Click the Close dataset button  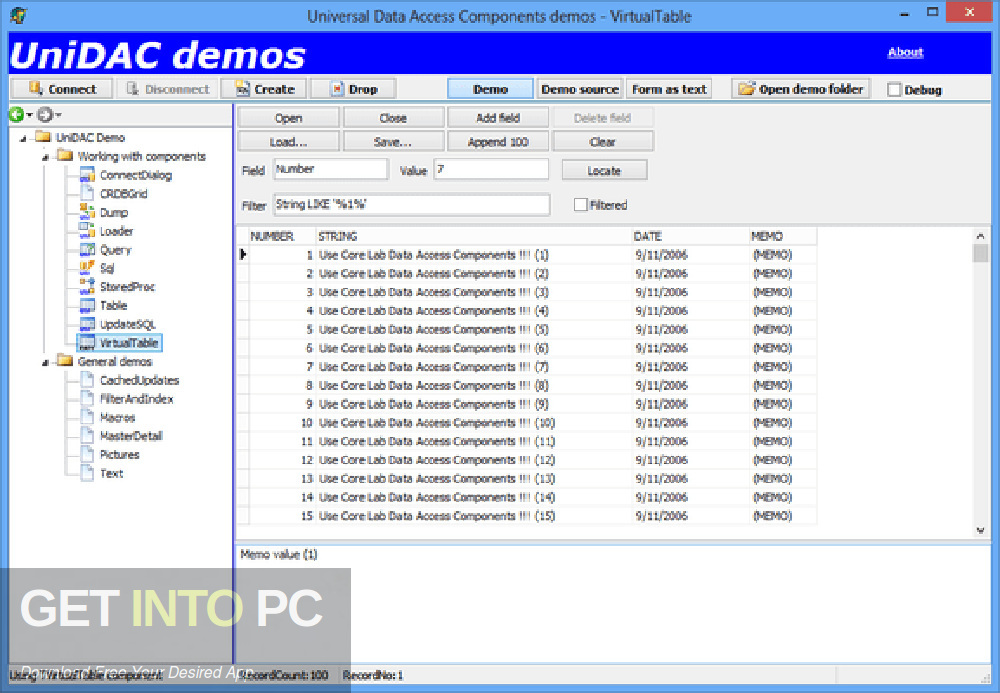pyautogui.click(x=393, y=118)
